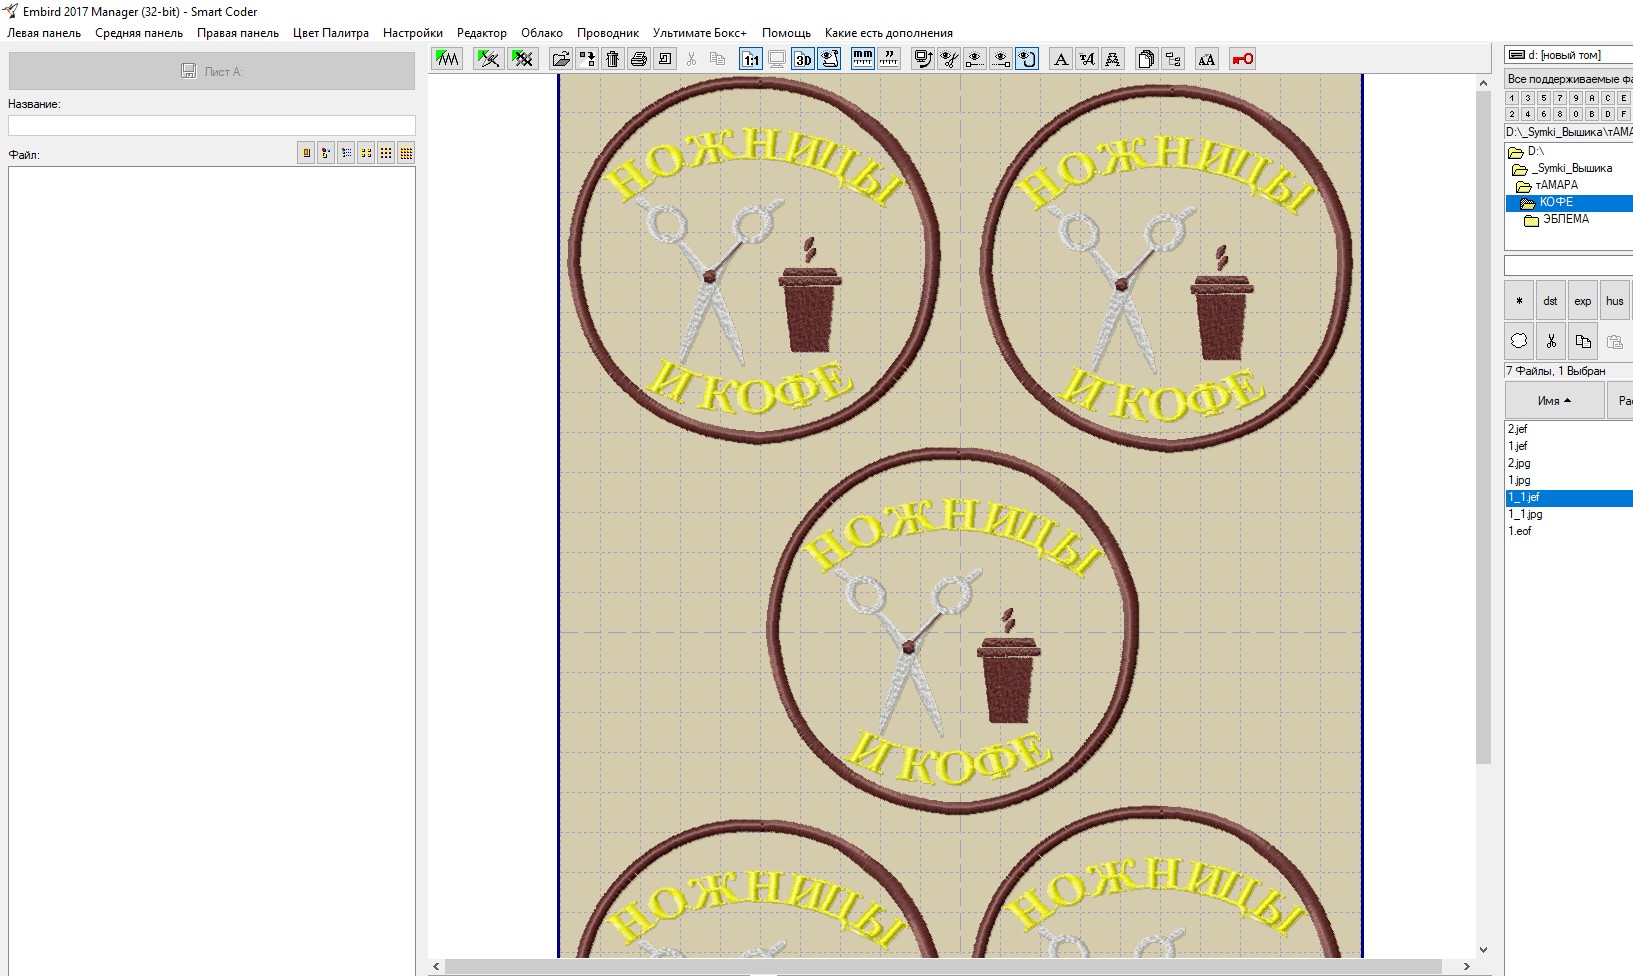Click the monitor with arrow icon
This screenshot has height=976, width=1633.
click(923, 59)
